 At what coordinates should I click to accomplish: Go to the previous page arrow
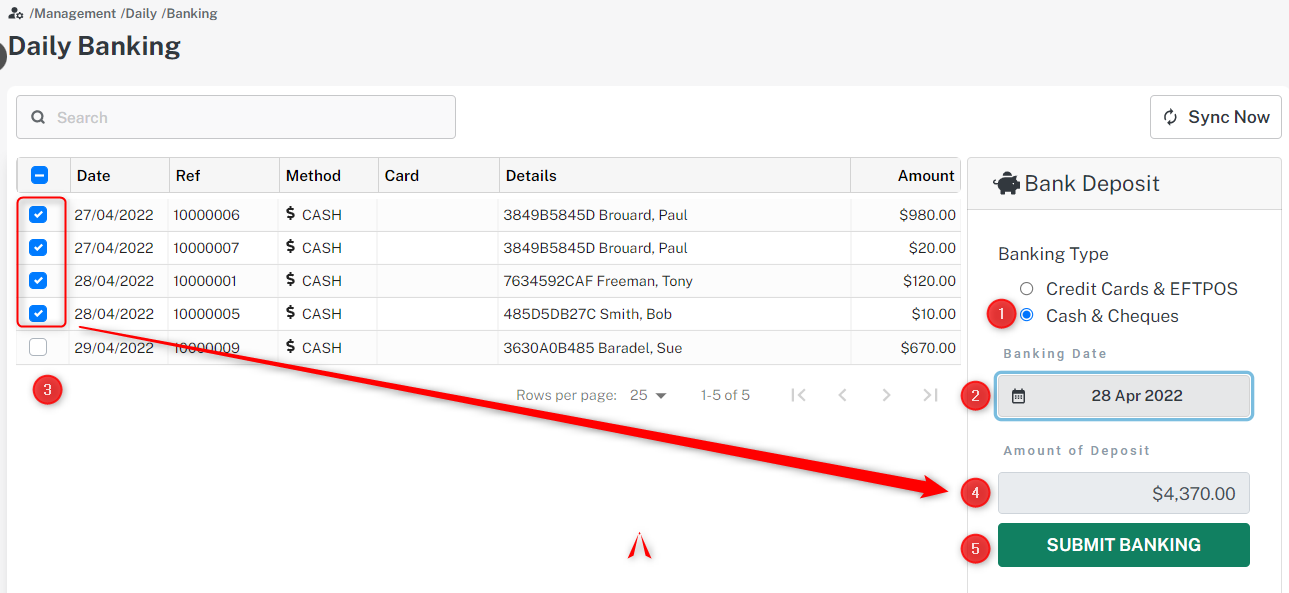pyautogui.click(x=842, y=395)
